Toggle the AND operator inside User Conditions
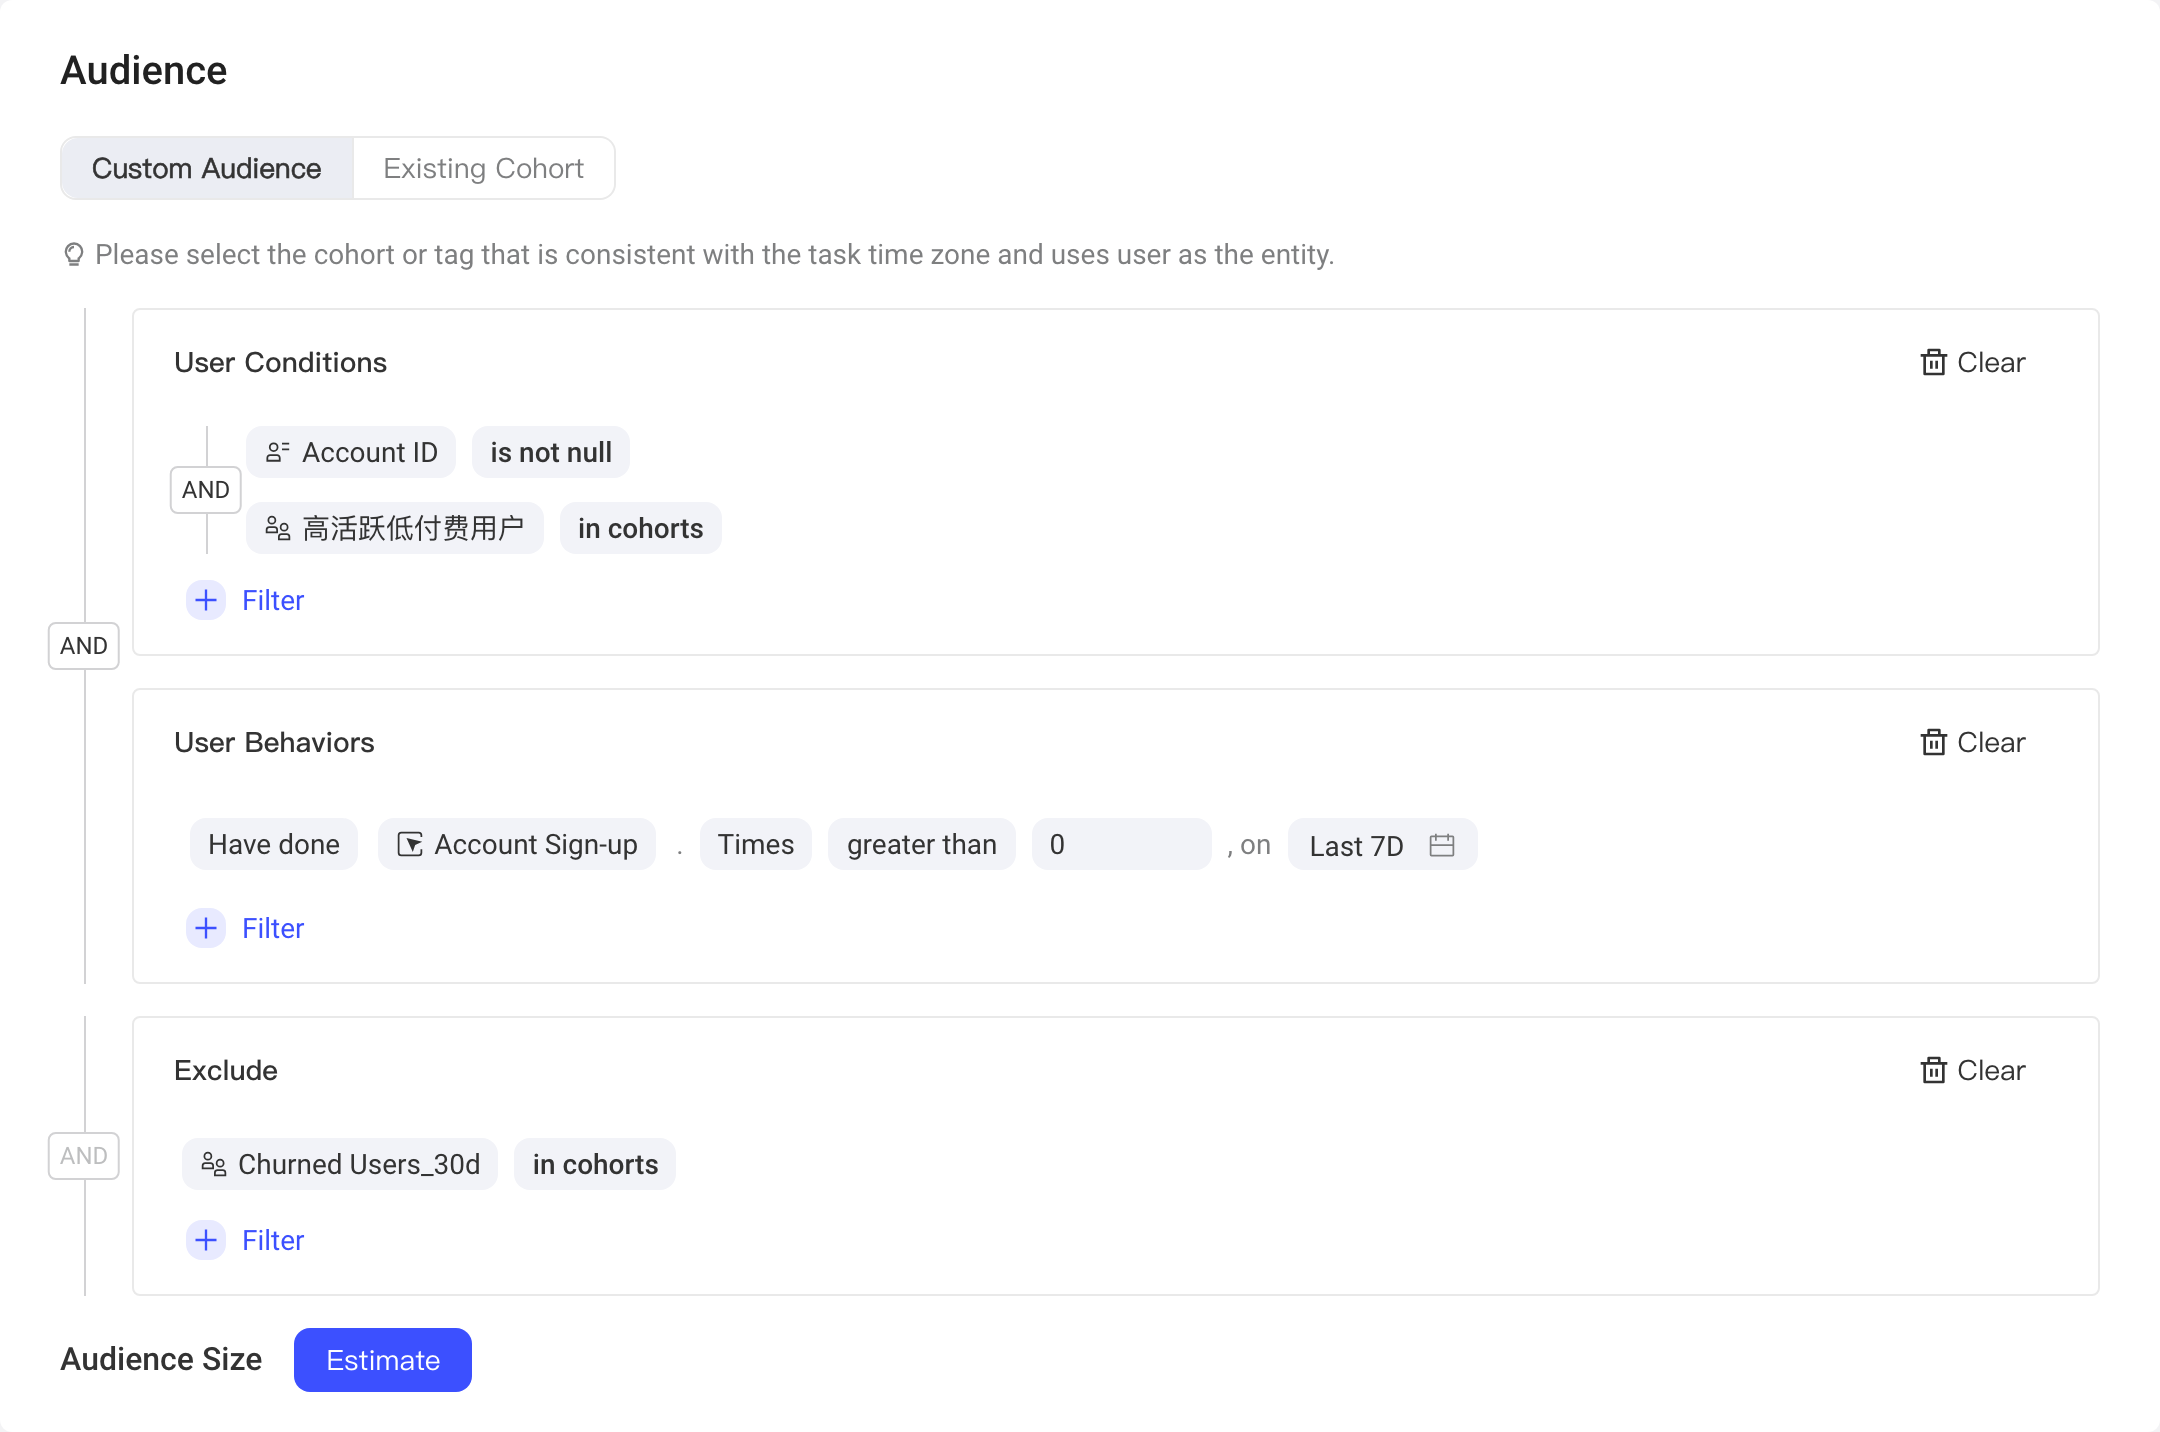The image size is (2160, 1432). click(x=206, y=490)
